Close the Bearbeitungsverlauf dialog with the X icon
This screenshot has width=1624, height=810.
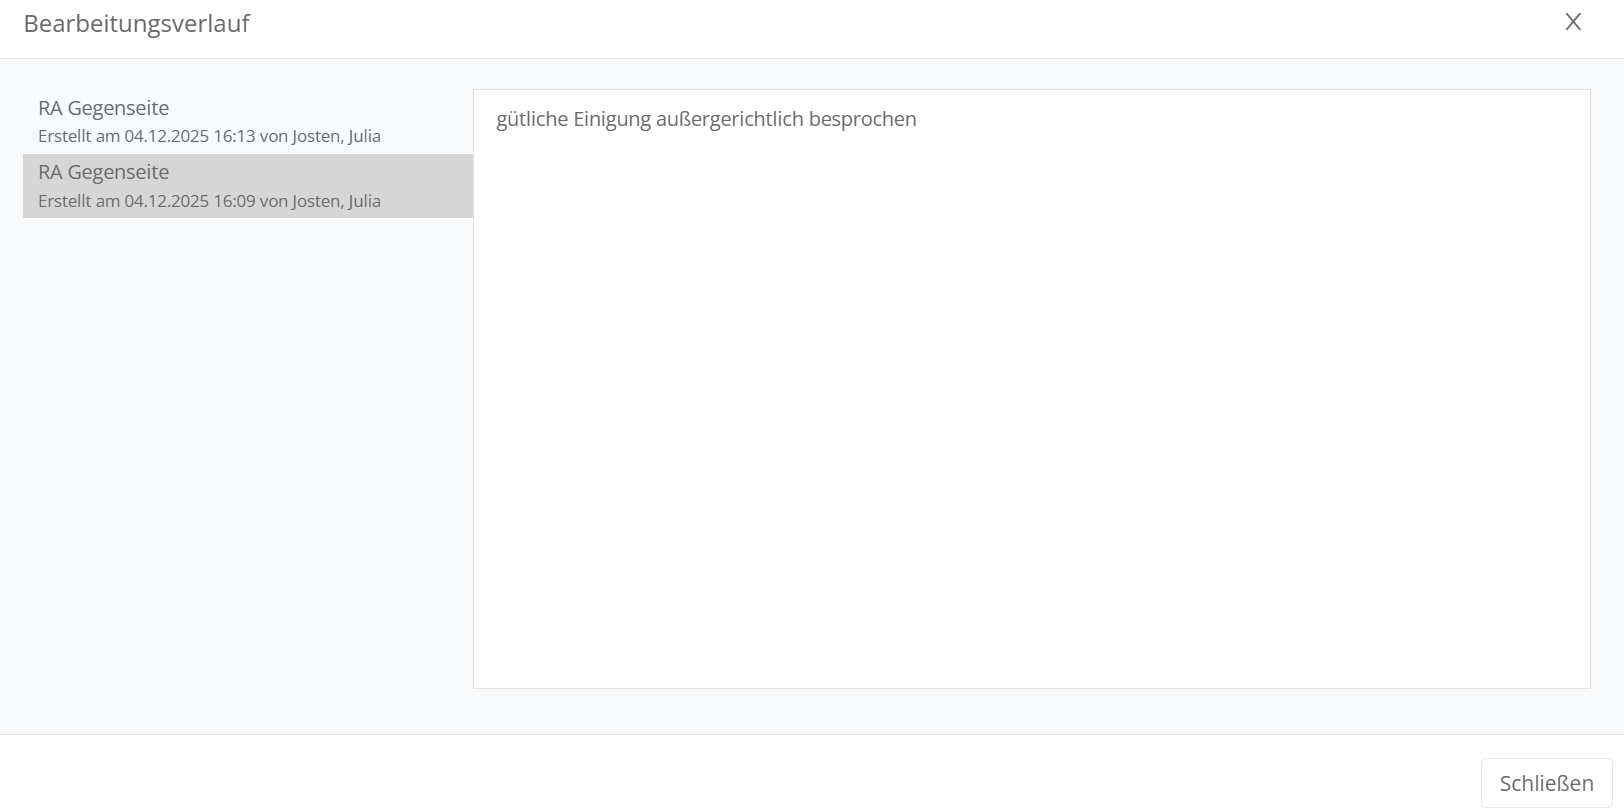click(1573, 22)
